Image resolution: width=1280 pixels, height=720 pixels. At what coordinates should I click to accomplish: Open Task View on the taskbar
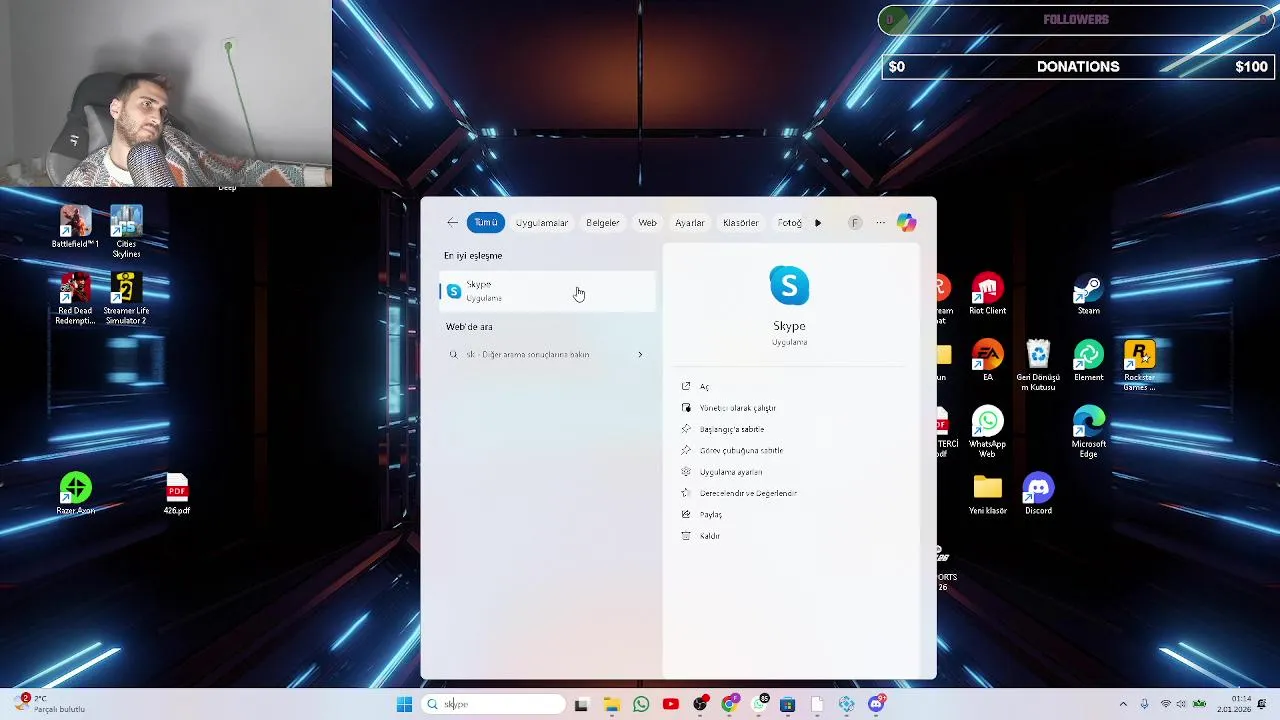coord(581,704)
